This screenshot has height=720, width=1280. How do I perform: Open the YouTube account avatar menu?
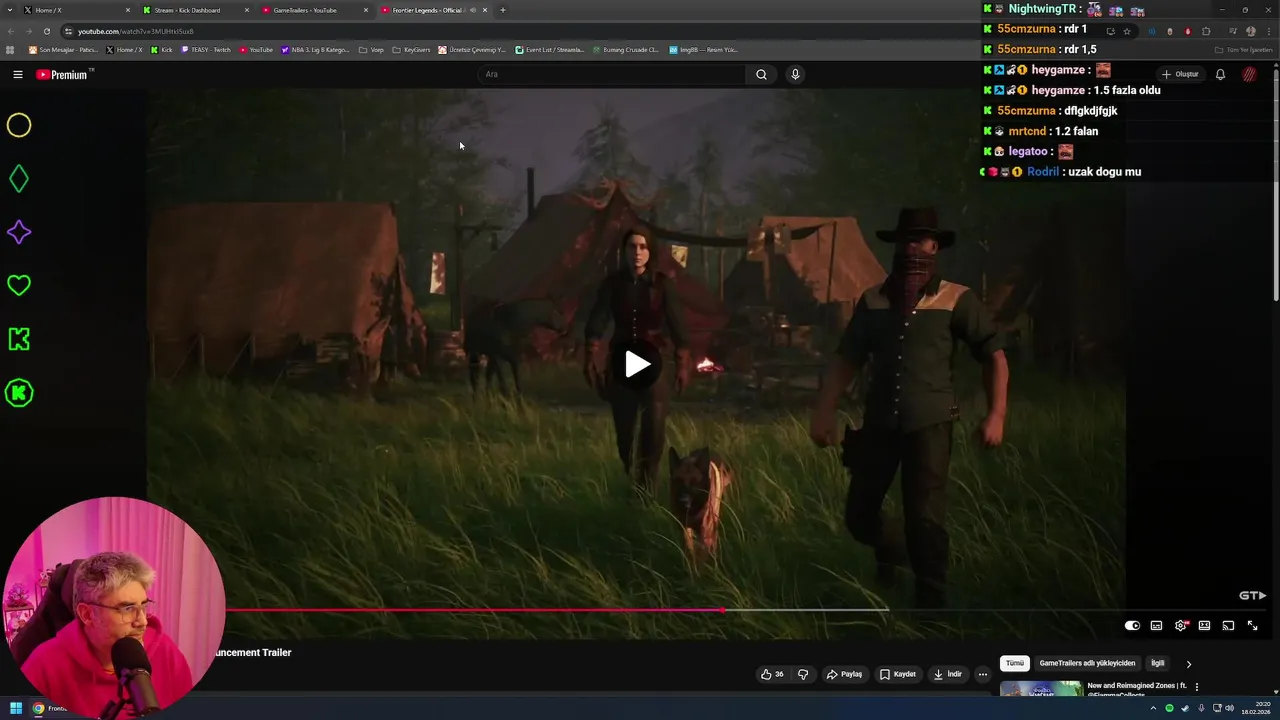pyautogui.click(x=1250, y=74)
